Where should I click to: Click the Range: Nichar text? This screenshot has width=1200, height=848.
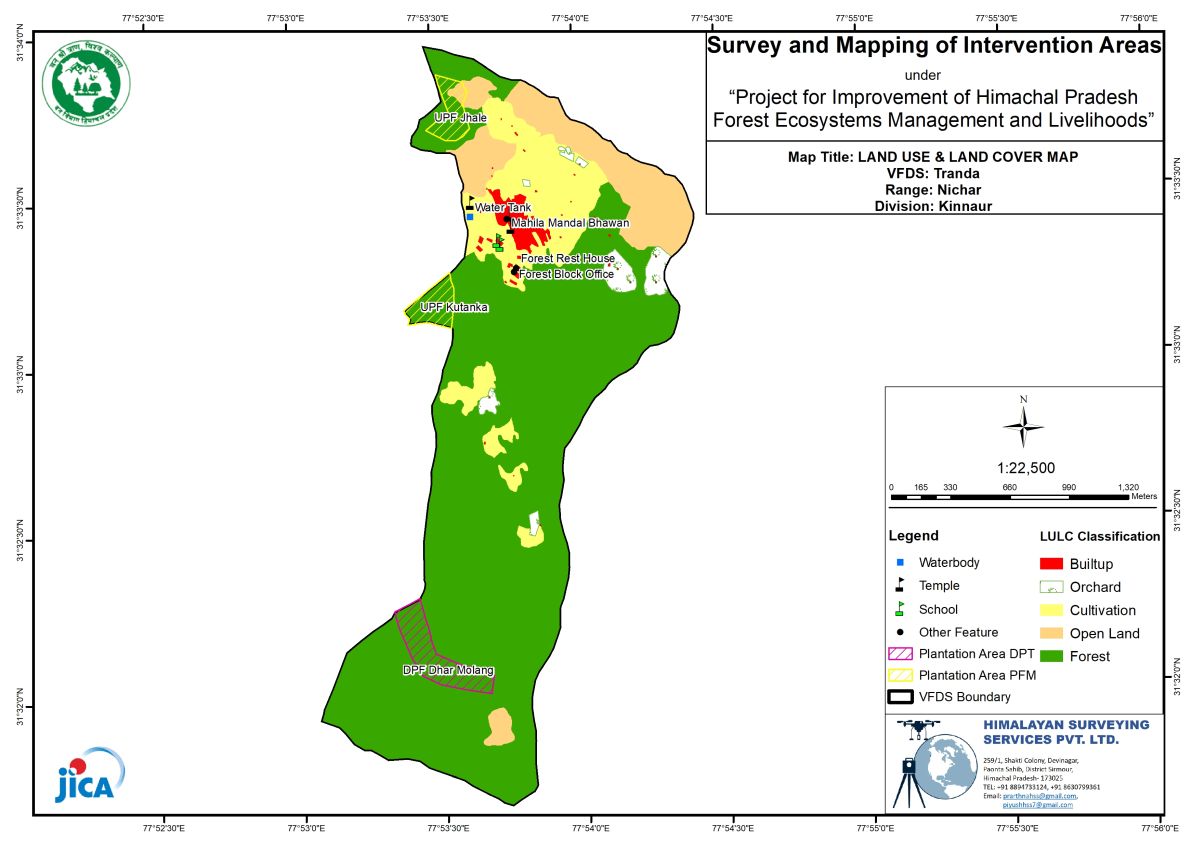[x=933, y=189]
